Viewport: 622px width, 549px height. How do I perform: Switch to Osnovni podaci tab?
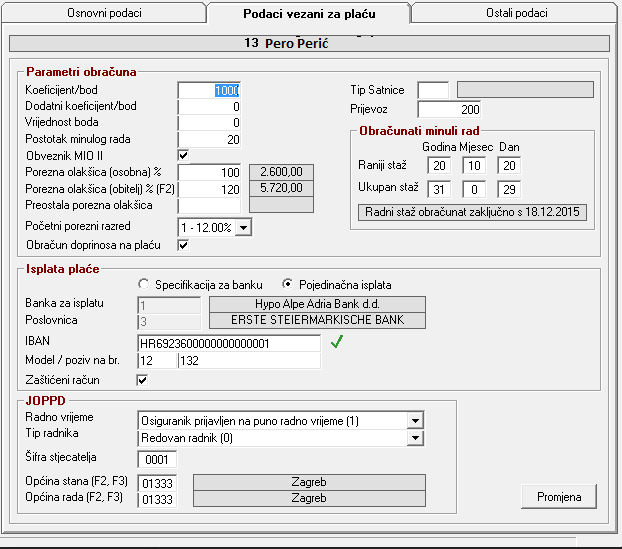(103, 13)
